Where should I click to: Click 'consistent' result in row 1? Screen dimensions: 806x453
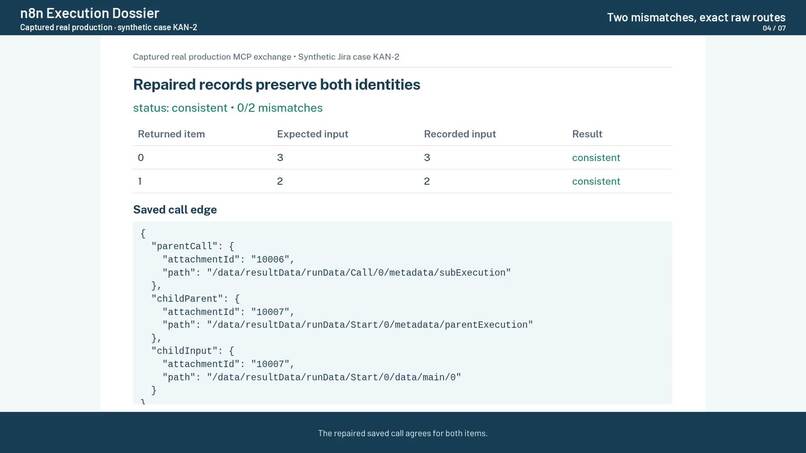tap(596, 181)
